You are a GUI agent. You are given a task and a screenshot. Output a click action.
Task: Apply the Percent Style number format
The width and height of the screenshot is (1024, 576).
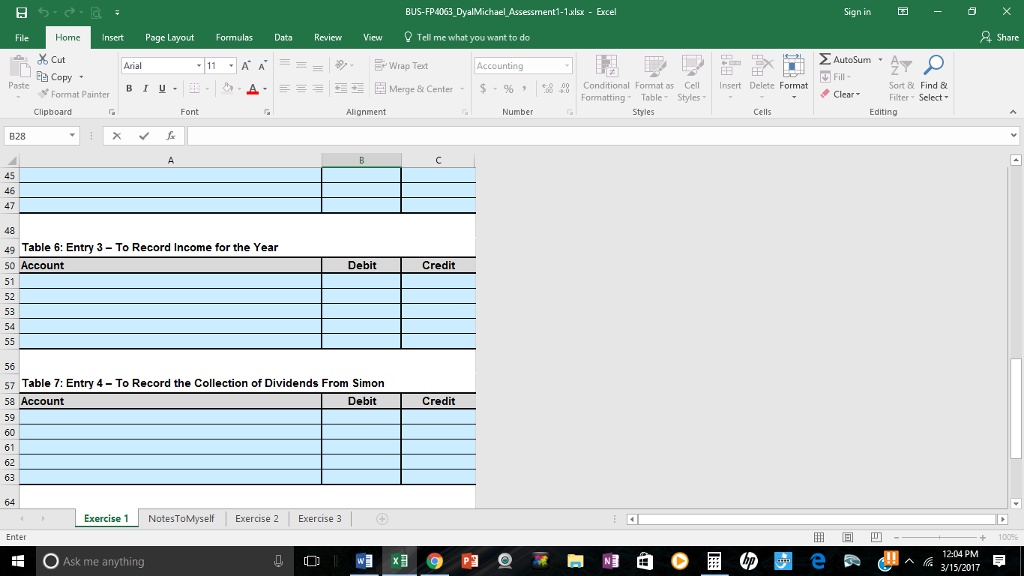coord(508,88)
